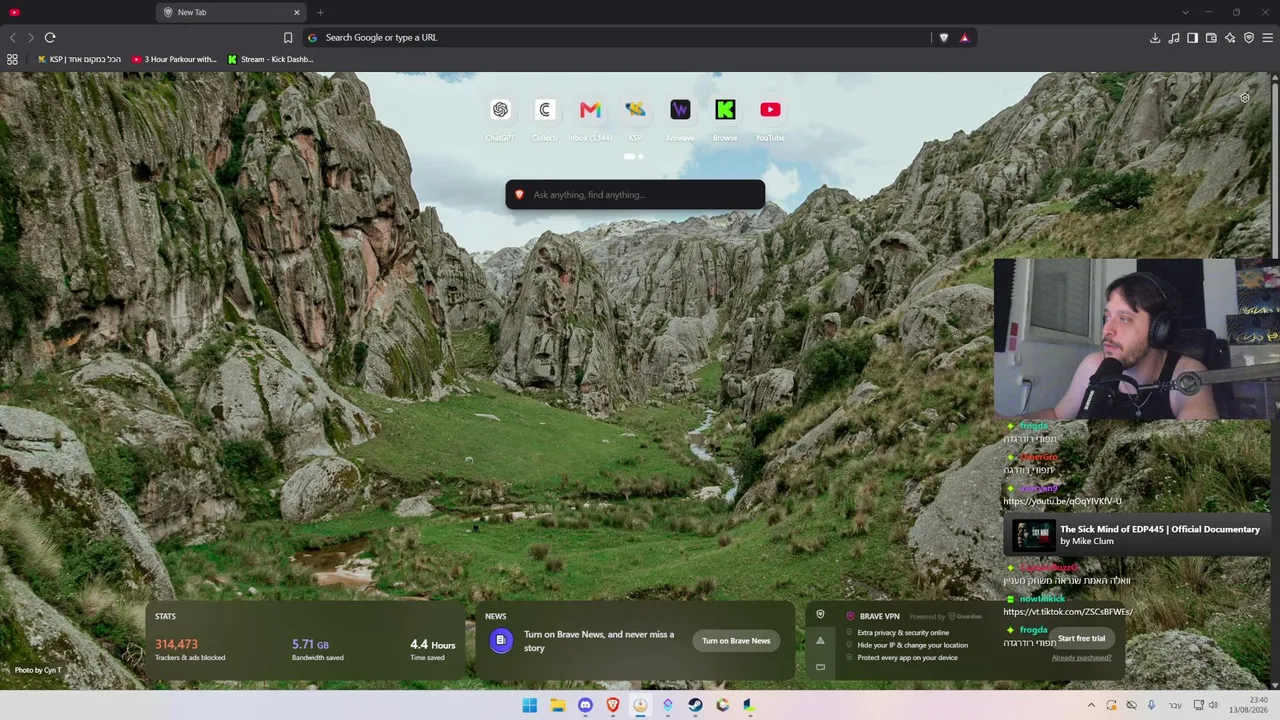Screen dimensions: 1280x720
Task: Open the Leo AI sparkle icon
Action: pyautogui.click(x=1230, y=38)
